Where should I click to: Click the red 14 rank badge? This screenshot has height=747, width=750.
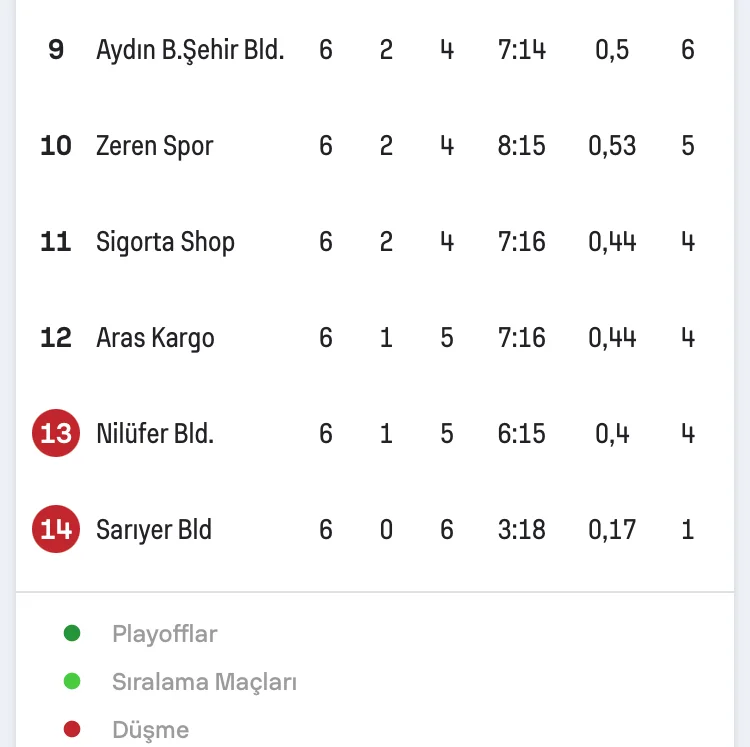click(x=56, y=530)
